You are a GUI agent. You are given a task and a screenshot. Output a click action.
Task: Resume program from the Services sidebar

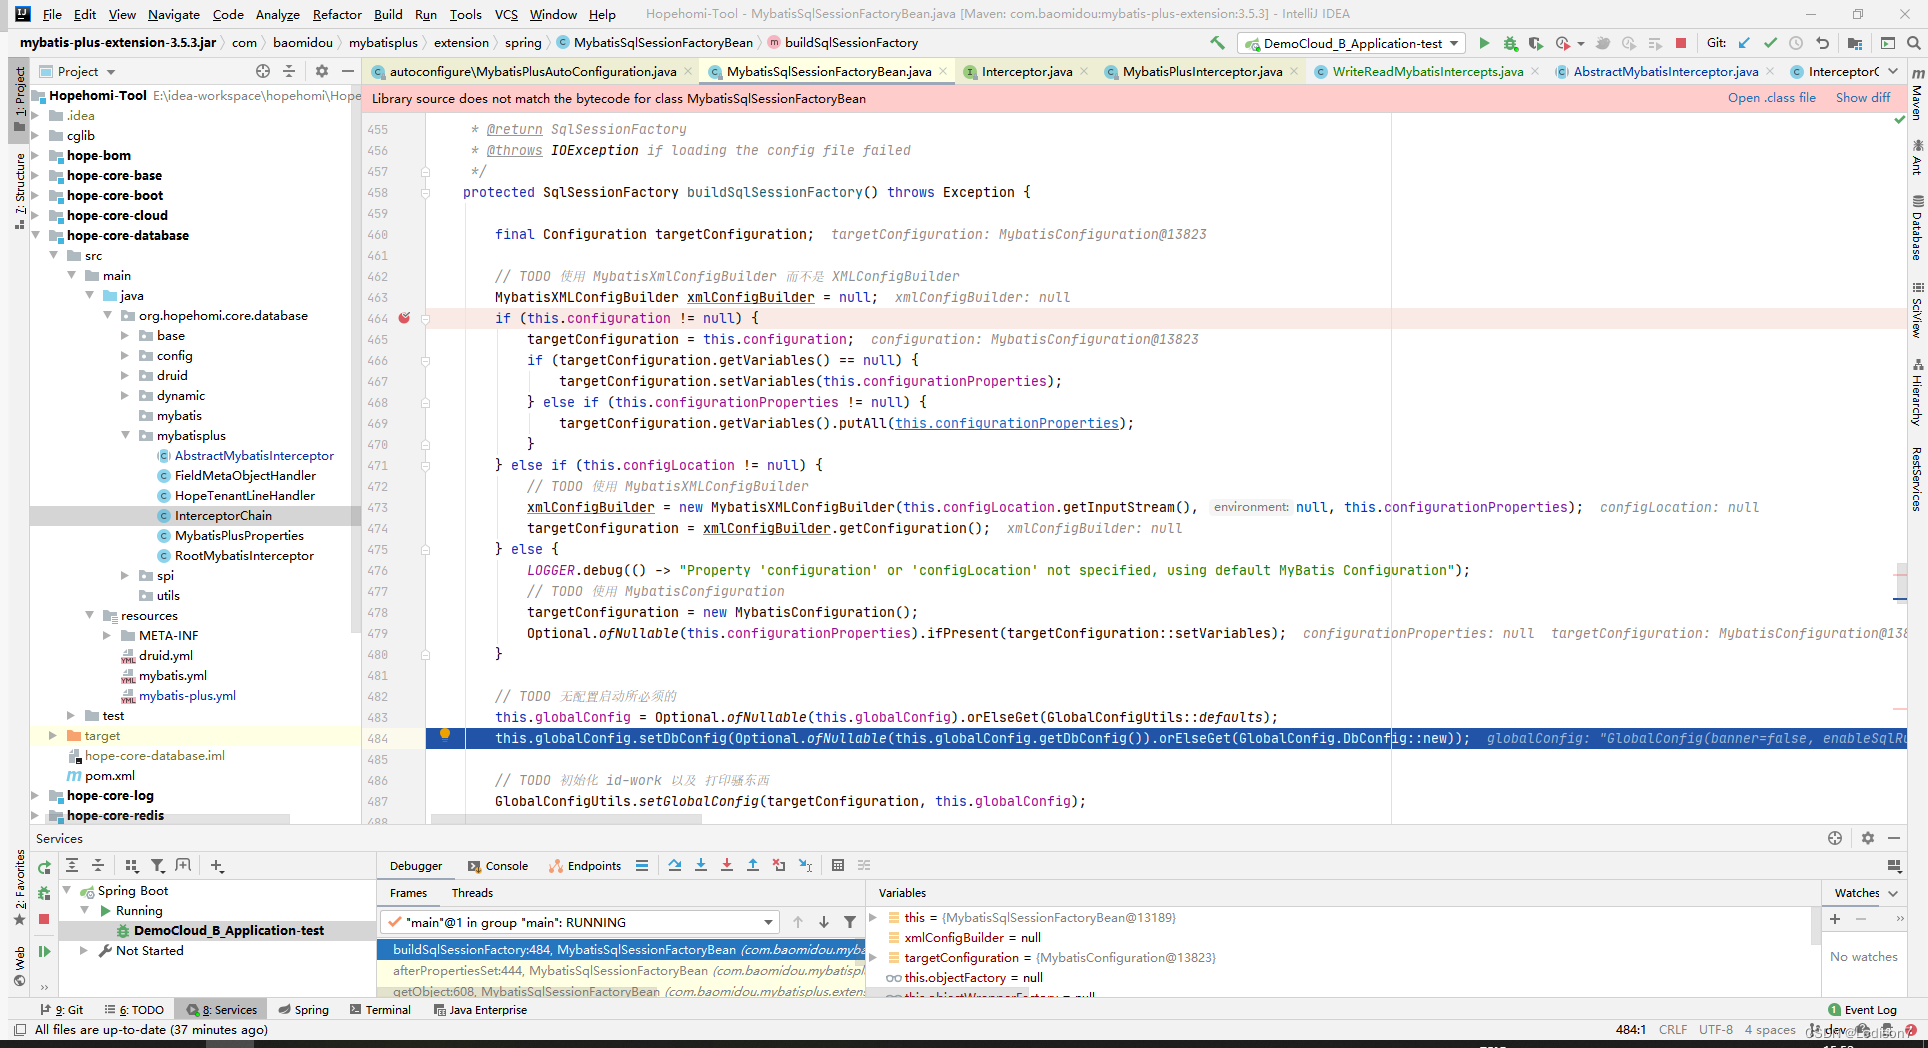[44, 951]
